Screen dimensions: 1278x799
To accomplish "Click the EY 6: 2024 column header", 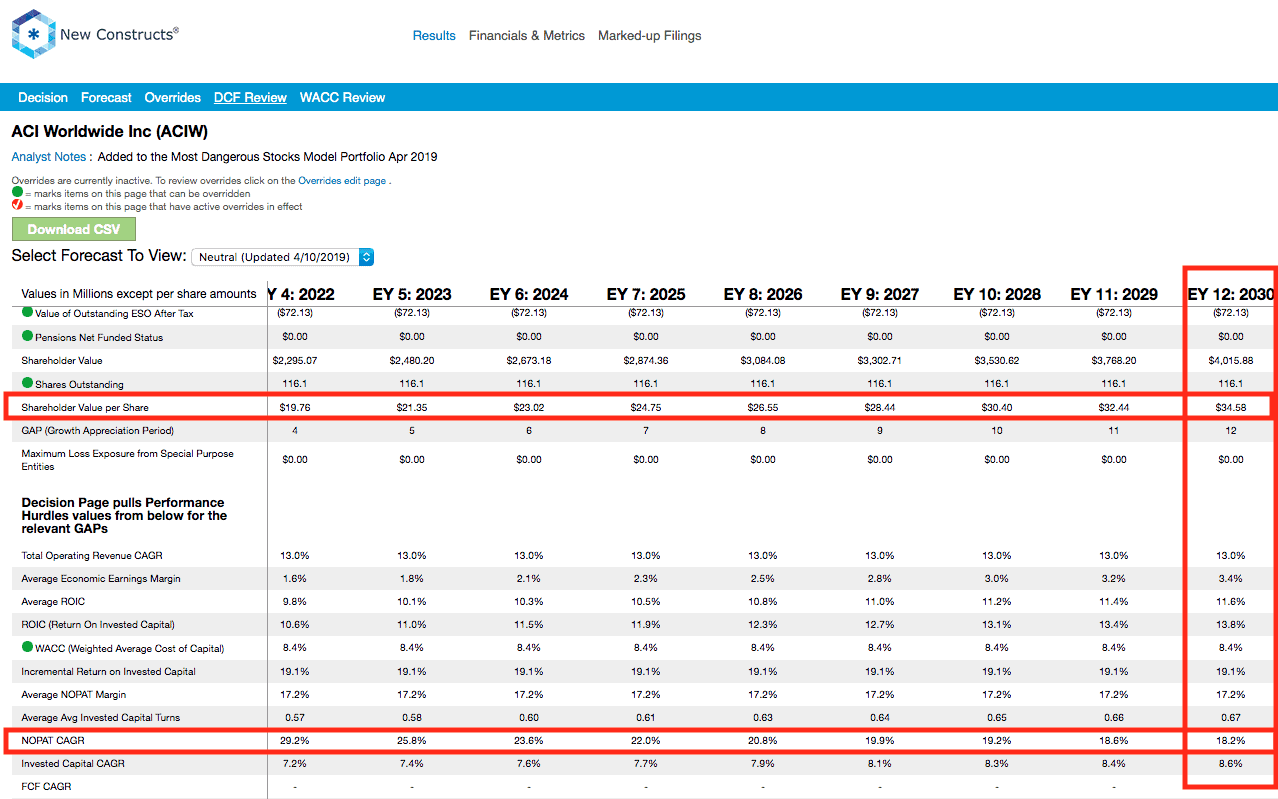I will tap(529, 294).
